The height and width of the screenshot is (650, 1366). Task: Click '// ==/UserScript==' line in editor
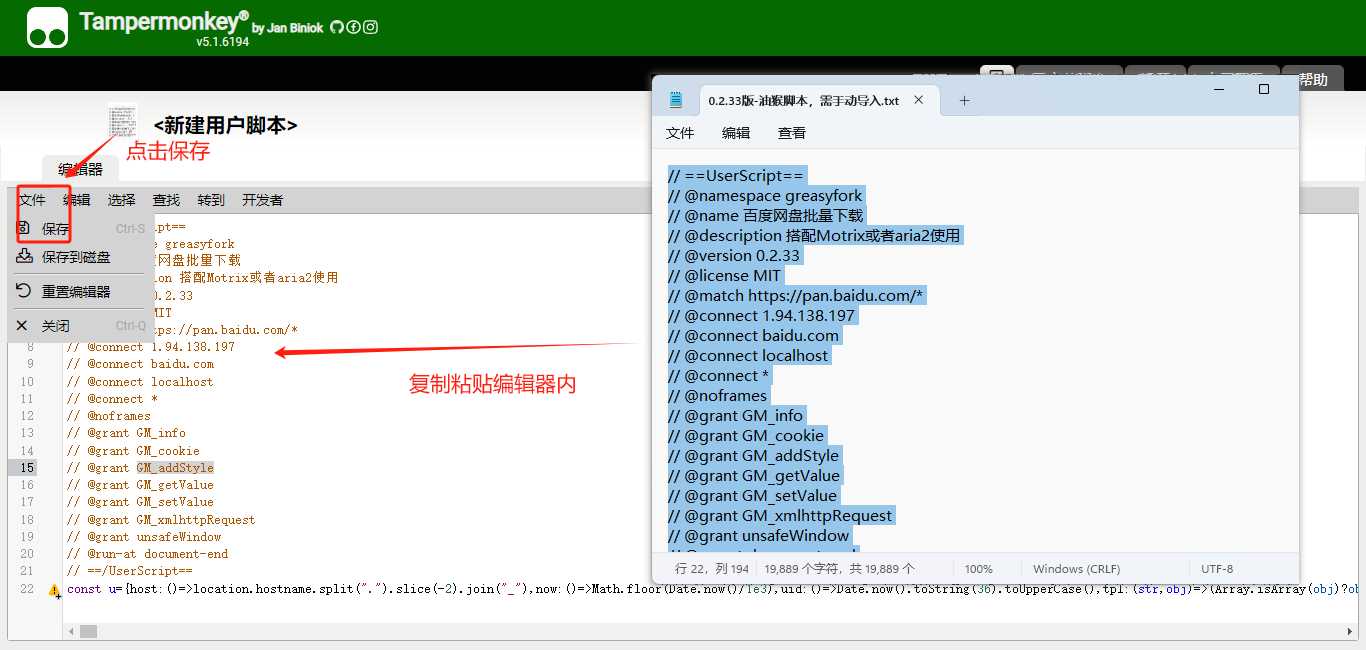(129, 571)
